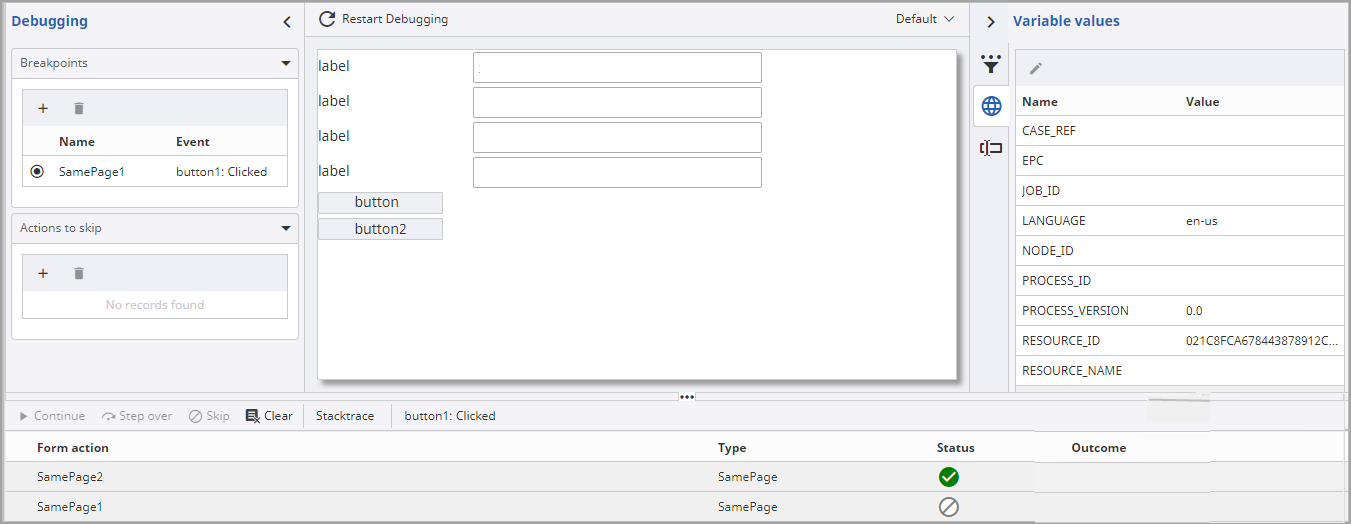Add an action to skip with plus icon
1351x524 pixels.
pyautogui.click(x=43, y=273)
